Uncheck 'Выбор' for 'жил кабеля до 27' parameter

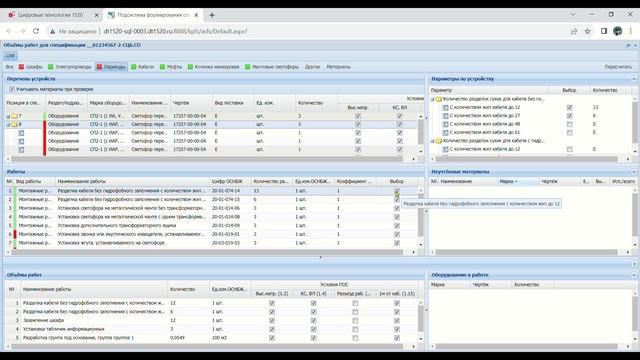(x=569, y=116)
